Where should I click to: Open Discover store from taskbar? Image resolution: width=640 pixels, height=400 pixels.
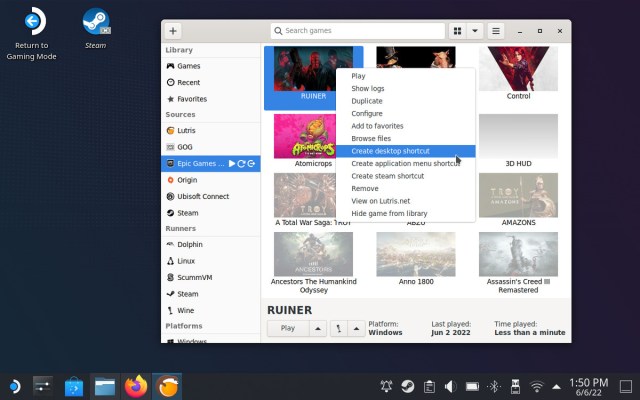point(74,386)
